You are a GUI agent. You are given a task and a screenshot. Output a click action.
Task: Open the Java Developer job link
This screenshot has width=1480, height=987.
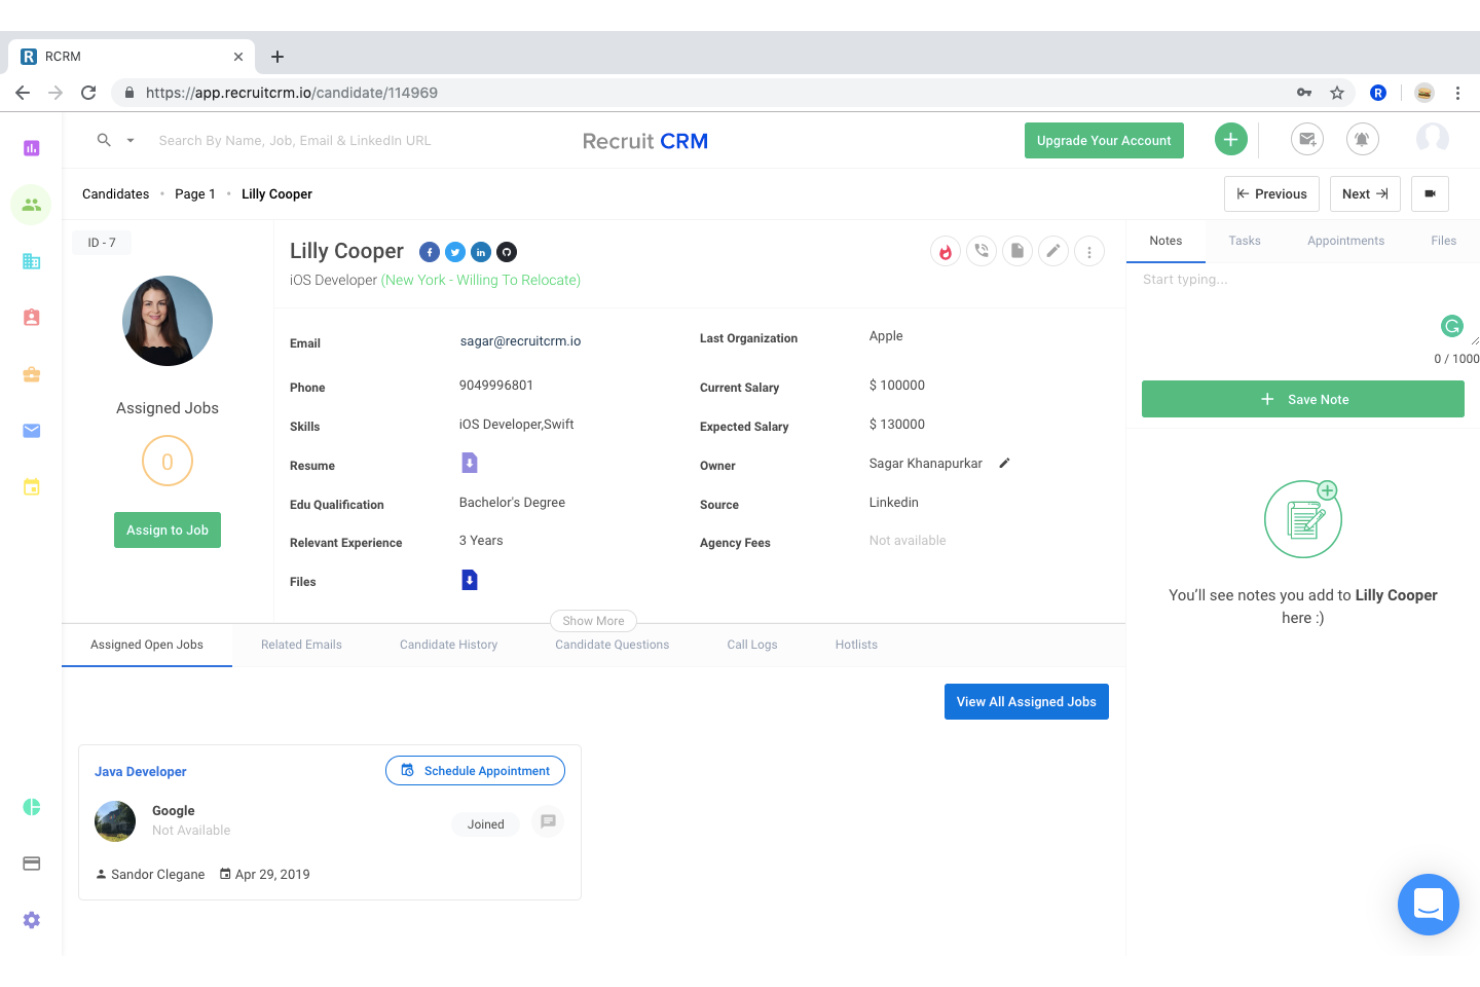coord(140,772)
